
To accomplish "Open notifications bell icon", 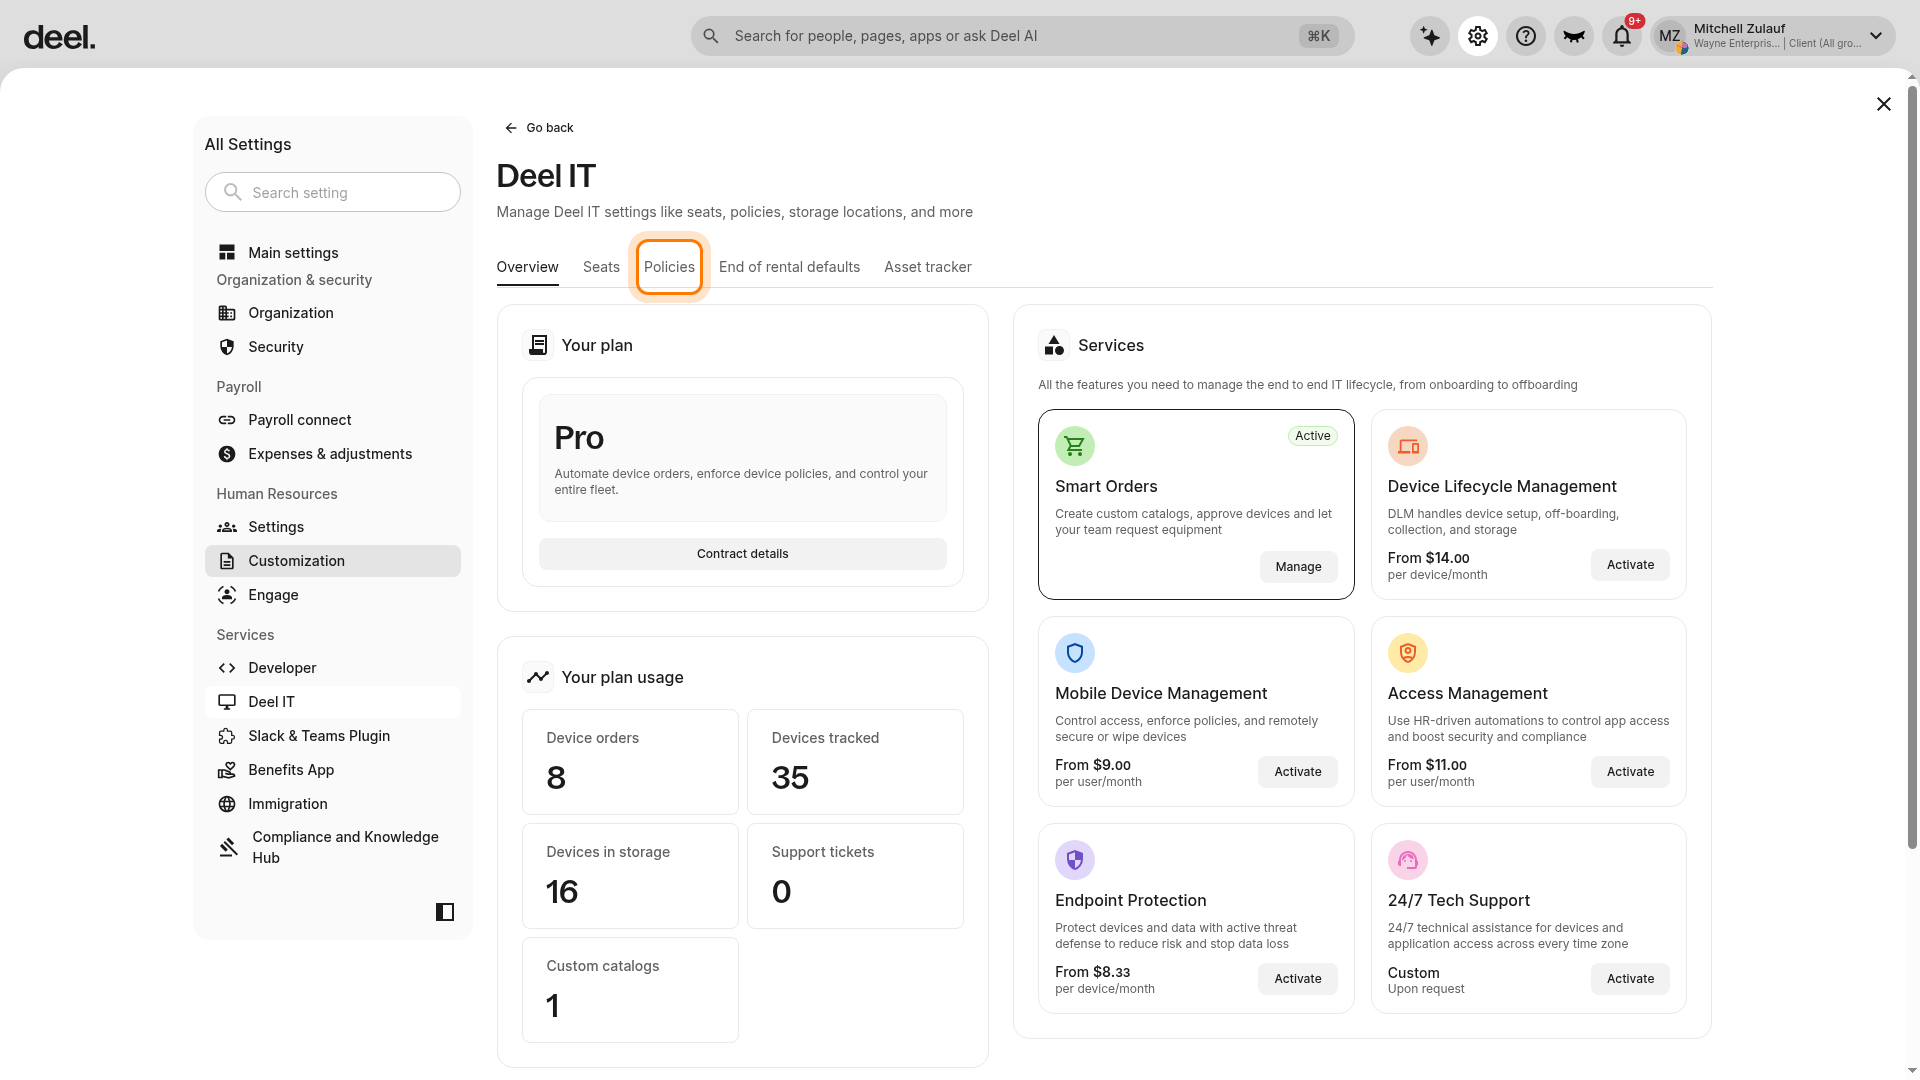I will point(1622,36).
